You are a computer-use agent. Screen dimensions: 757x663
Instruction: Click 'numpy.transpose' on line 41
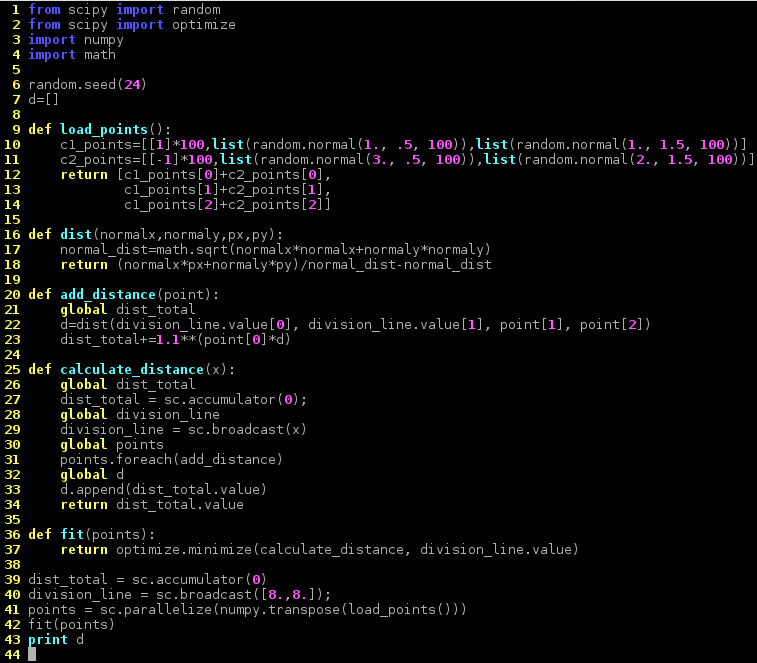(x=280, y=609)
